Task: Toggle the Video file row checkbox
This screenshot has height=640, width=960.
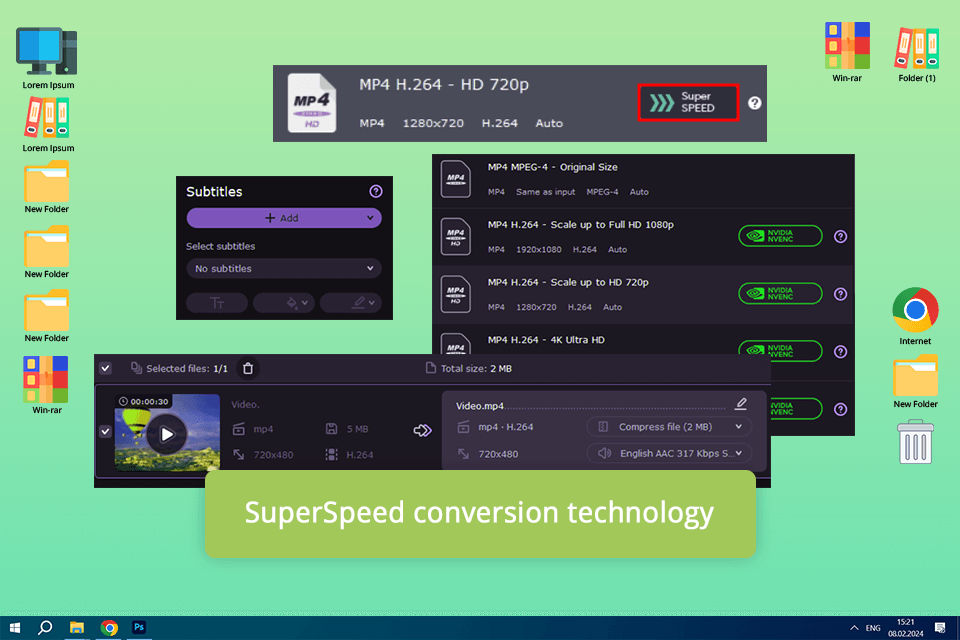Action: (x=105, y=431)
